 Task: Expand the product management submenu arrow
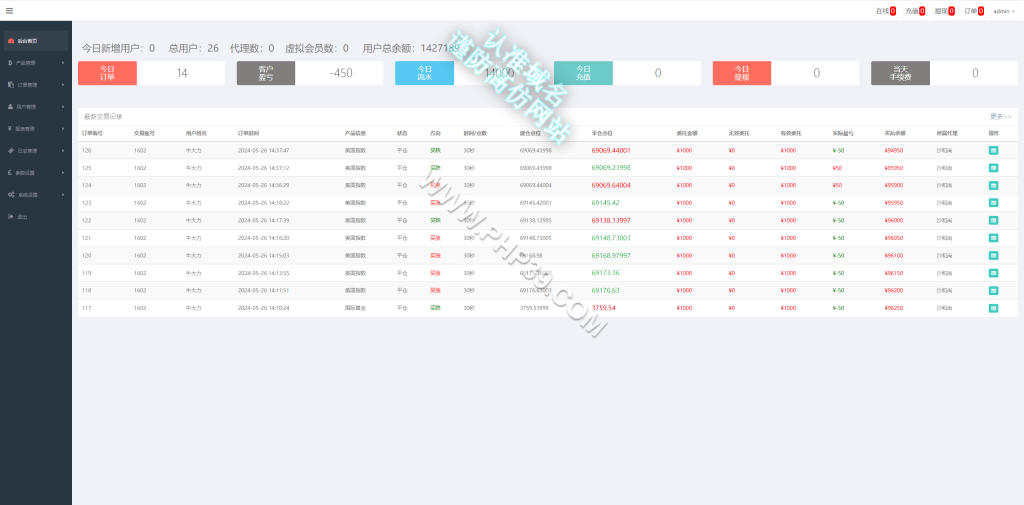coord(63,63)
